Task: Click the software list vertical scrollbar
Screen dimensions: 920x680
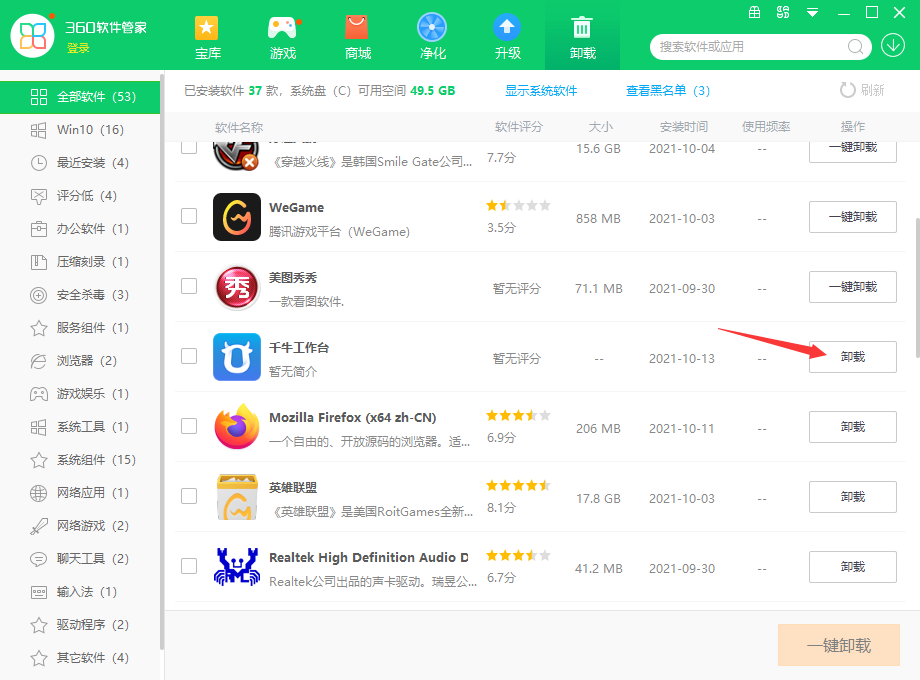Action: [x=917, y=287]
